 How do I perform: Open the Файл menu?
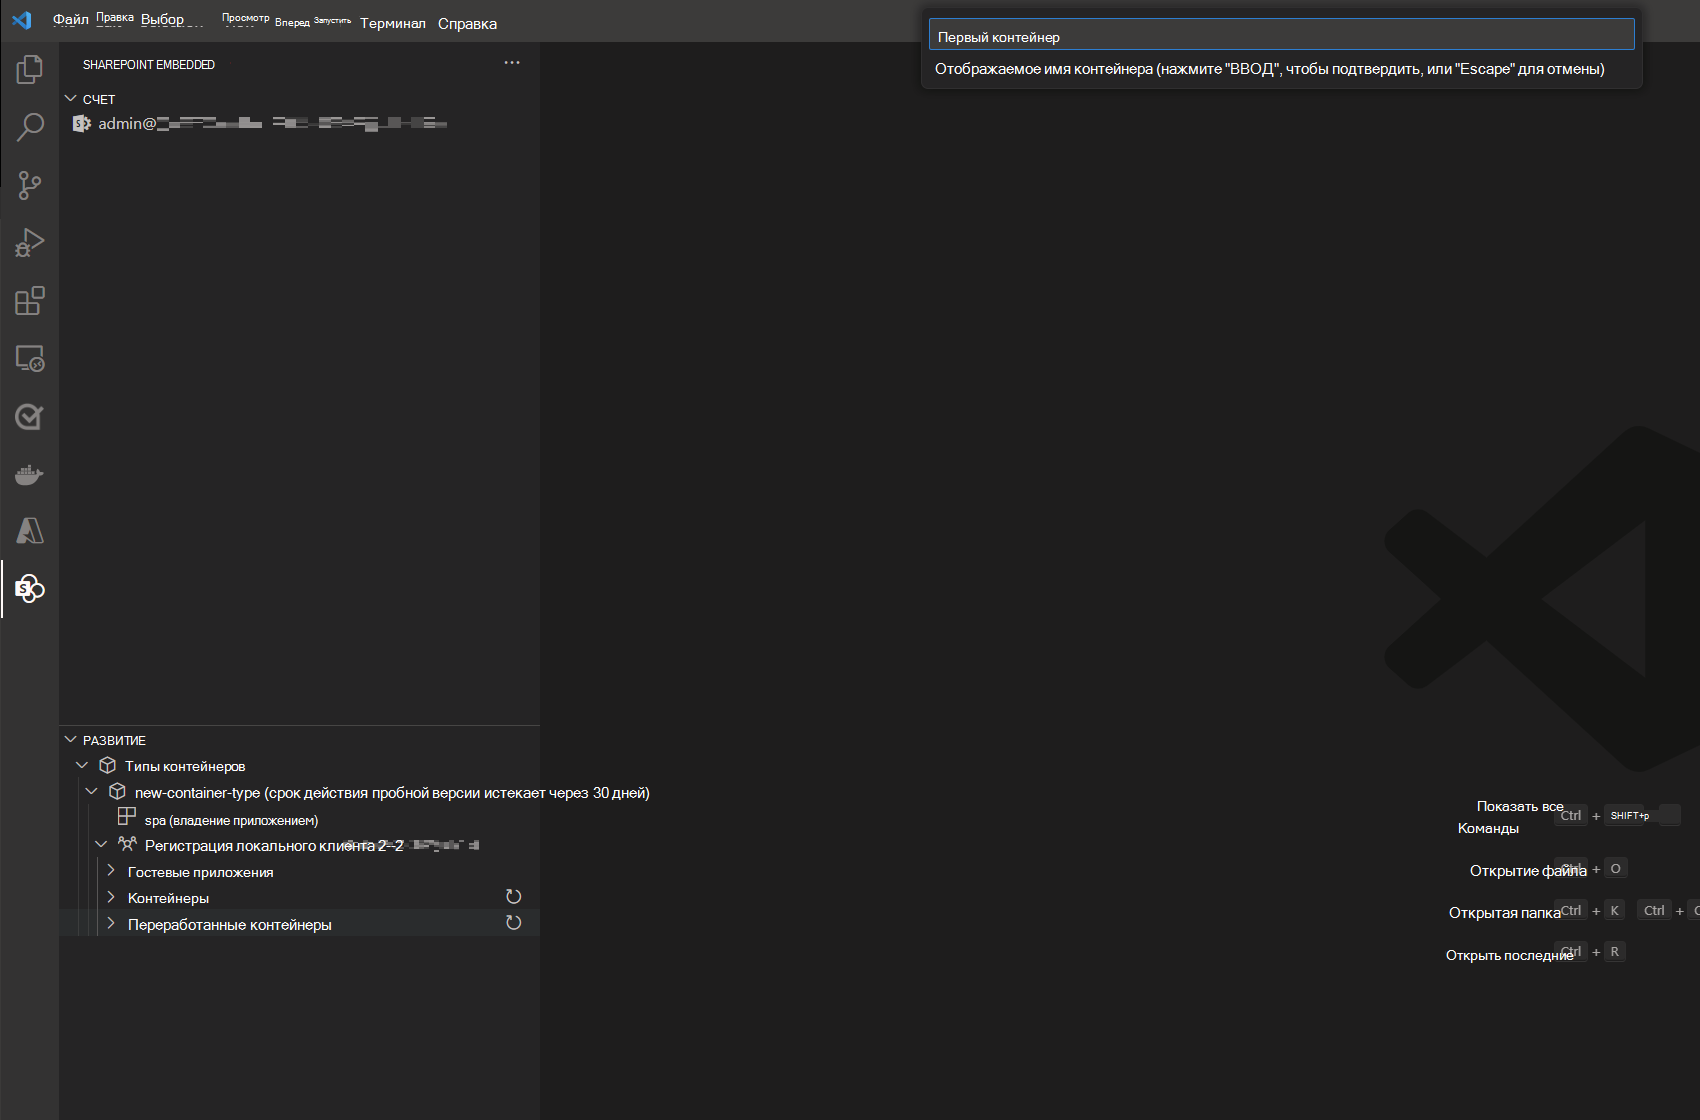coord(71,20)
